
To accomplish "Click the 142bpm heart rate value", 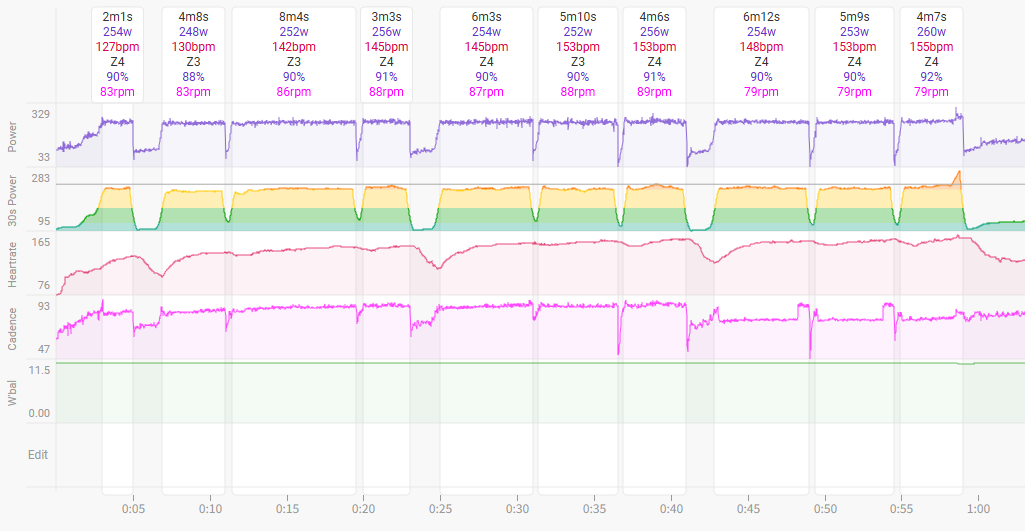I will pyautogui.click(x=294, y=46).
